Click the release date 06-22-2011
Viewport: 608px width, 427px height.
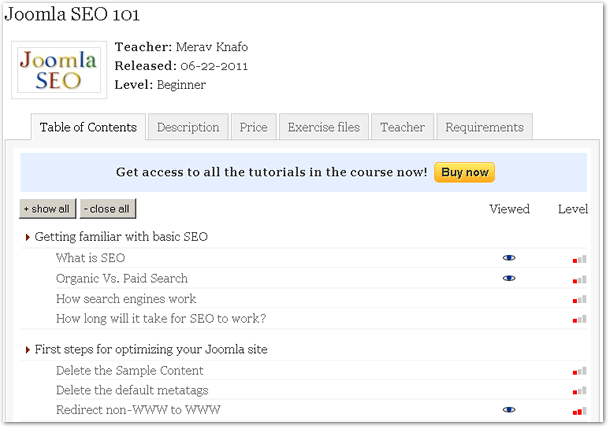[x=214, y=66]
